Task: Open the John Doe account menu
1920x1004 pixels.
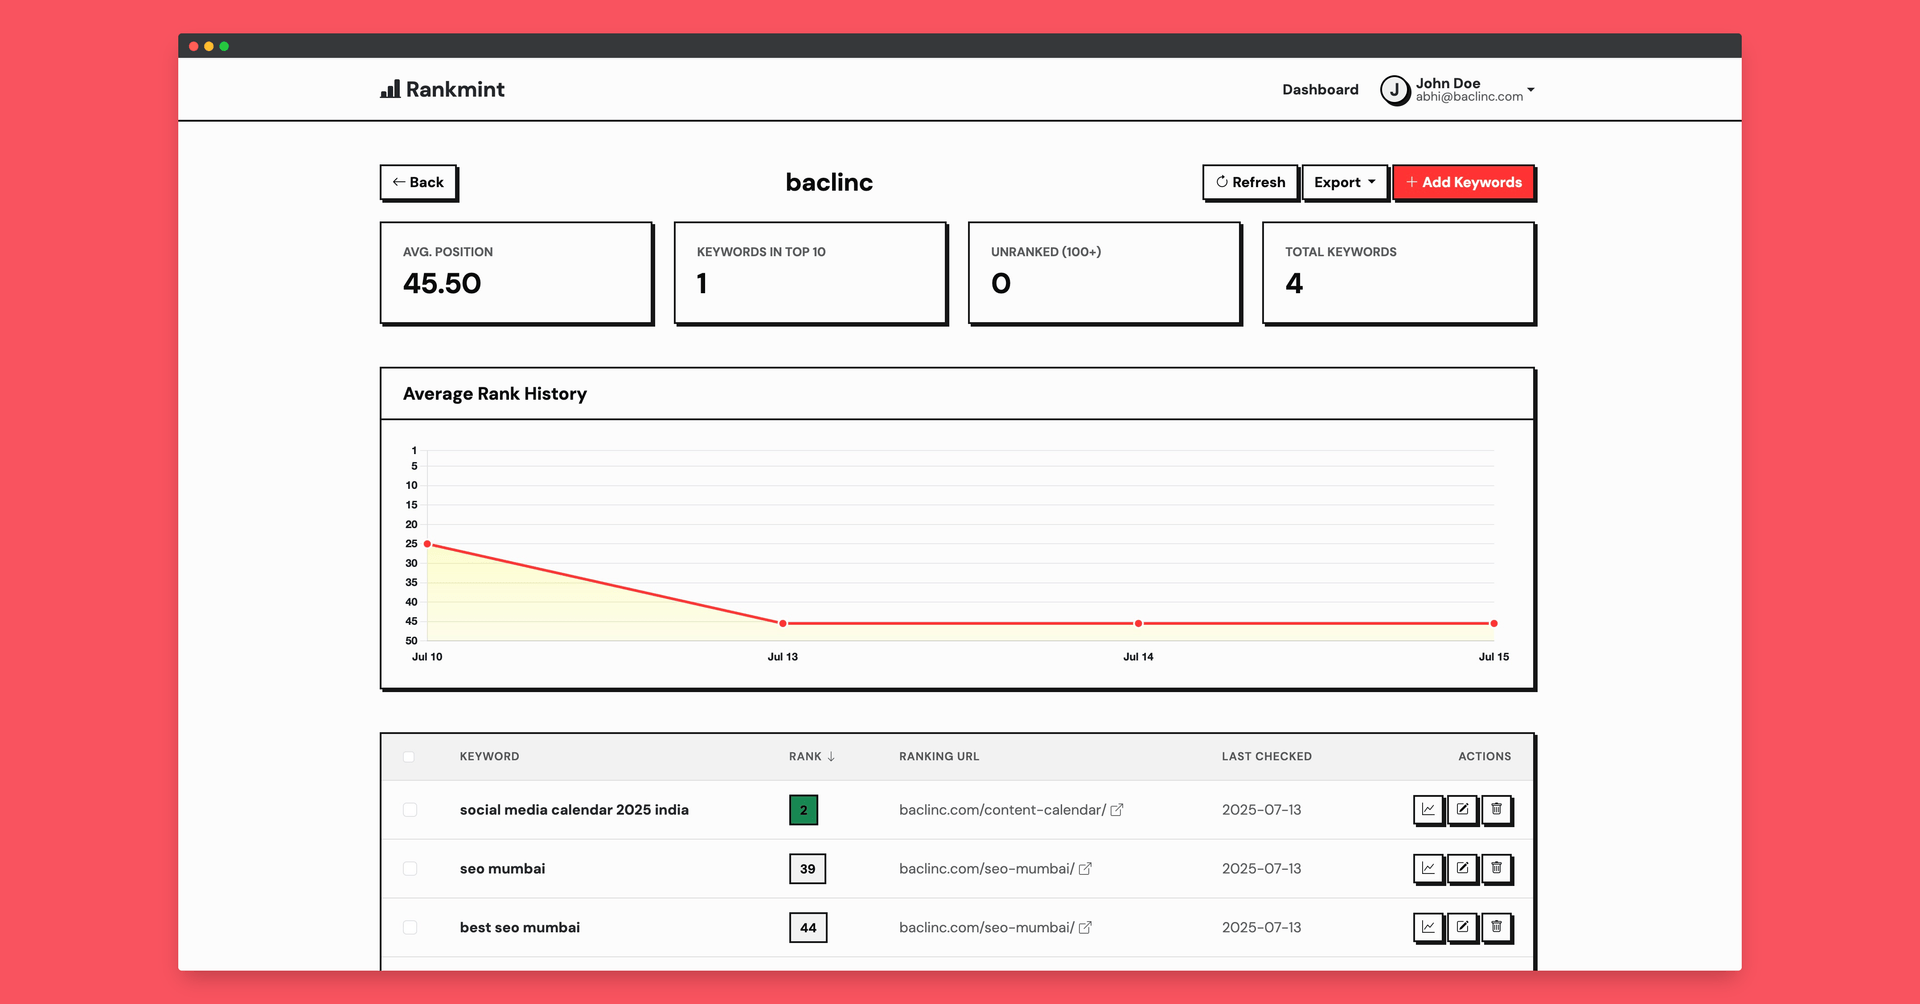Action: point(1457,90)
